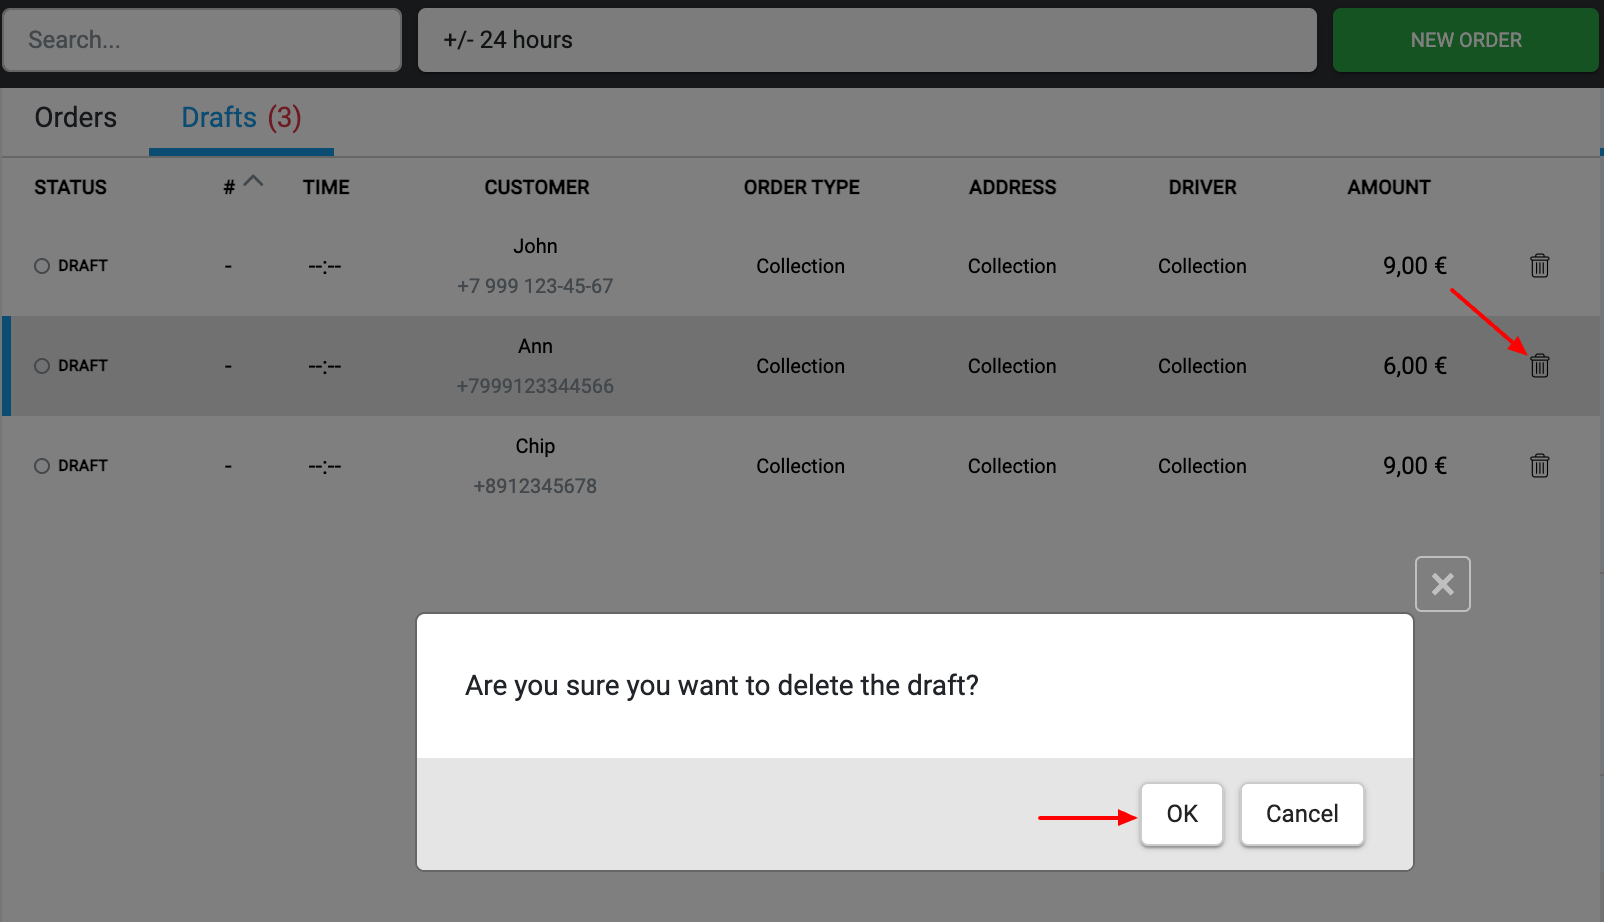
Task: Switch to the Orders tab
Action: pyautogui.click(x=76, y=118)
